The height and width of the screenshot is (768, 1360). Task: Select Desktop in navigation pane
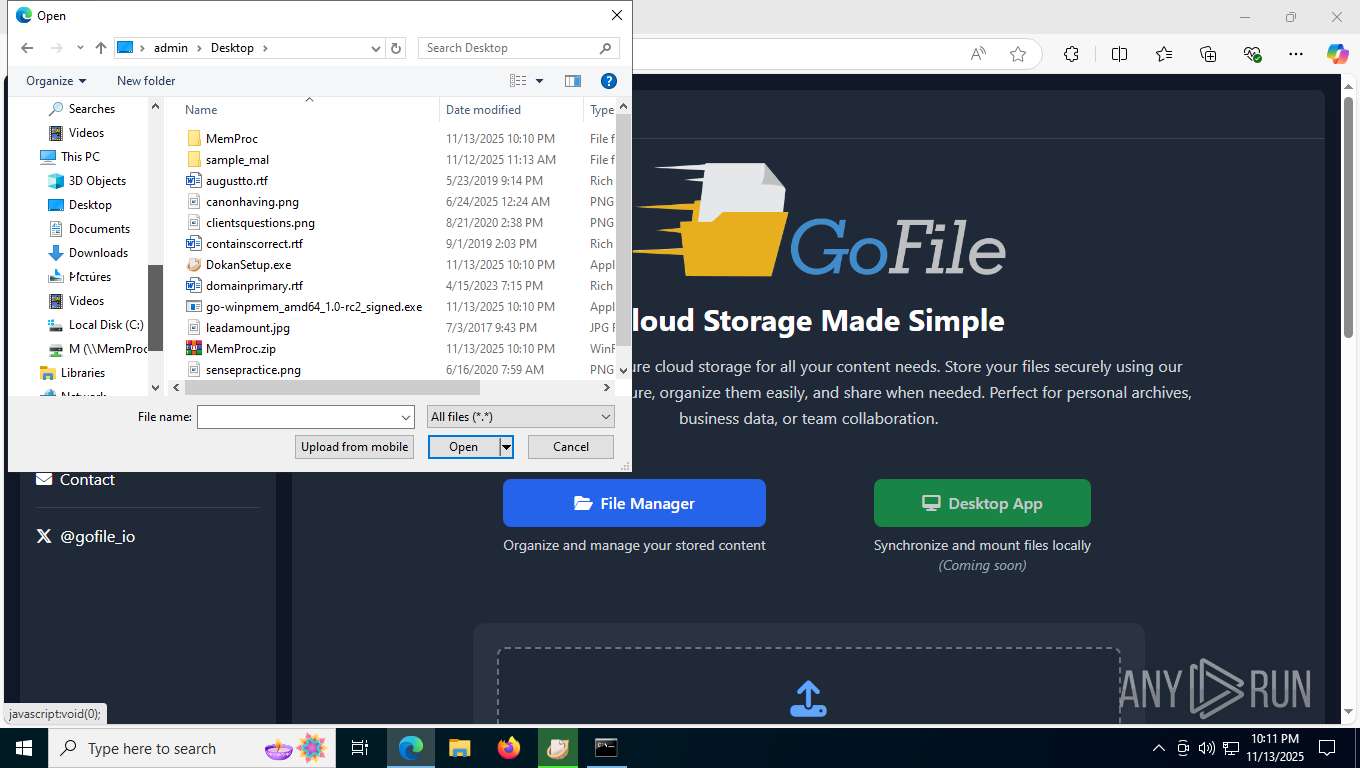(x=90, y=205)
